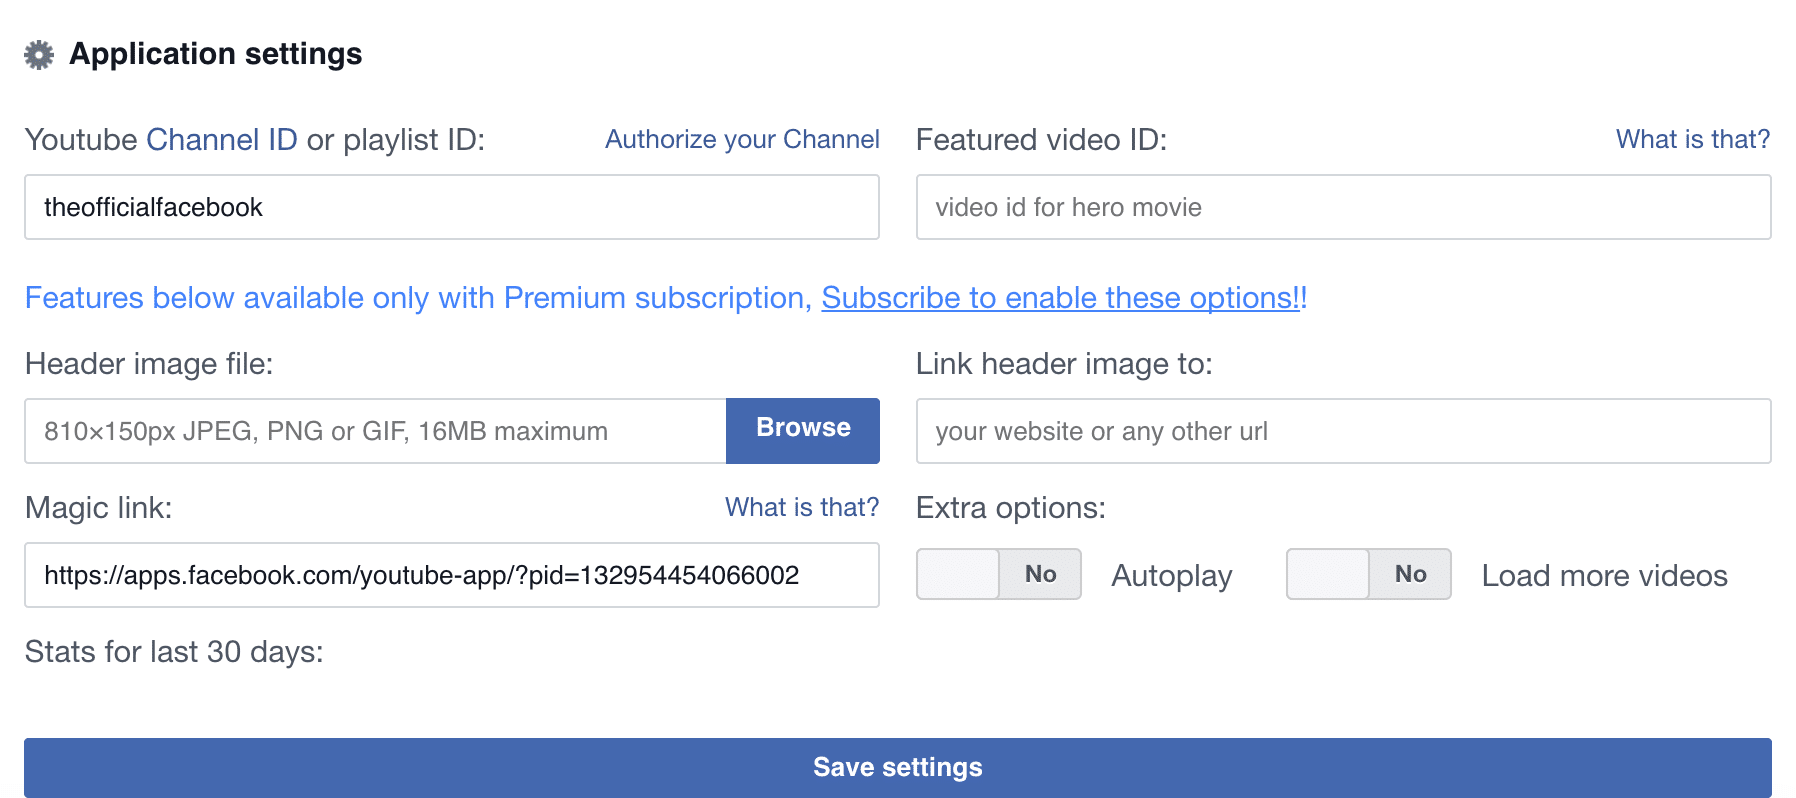Viewport: 1796px width, 798px height.
Task: Click the Browse button
Action: (803, 431)
